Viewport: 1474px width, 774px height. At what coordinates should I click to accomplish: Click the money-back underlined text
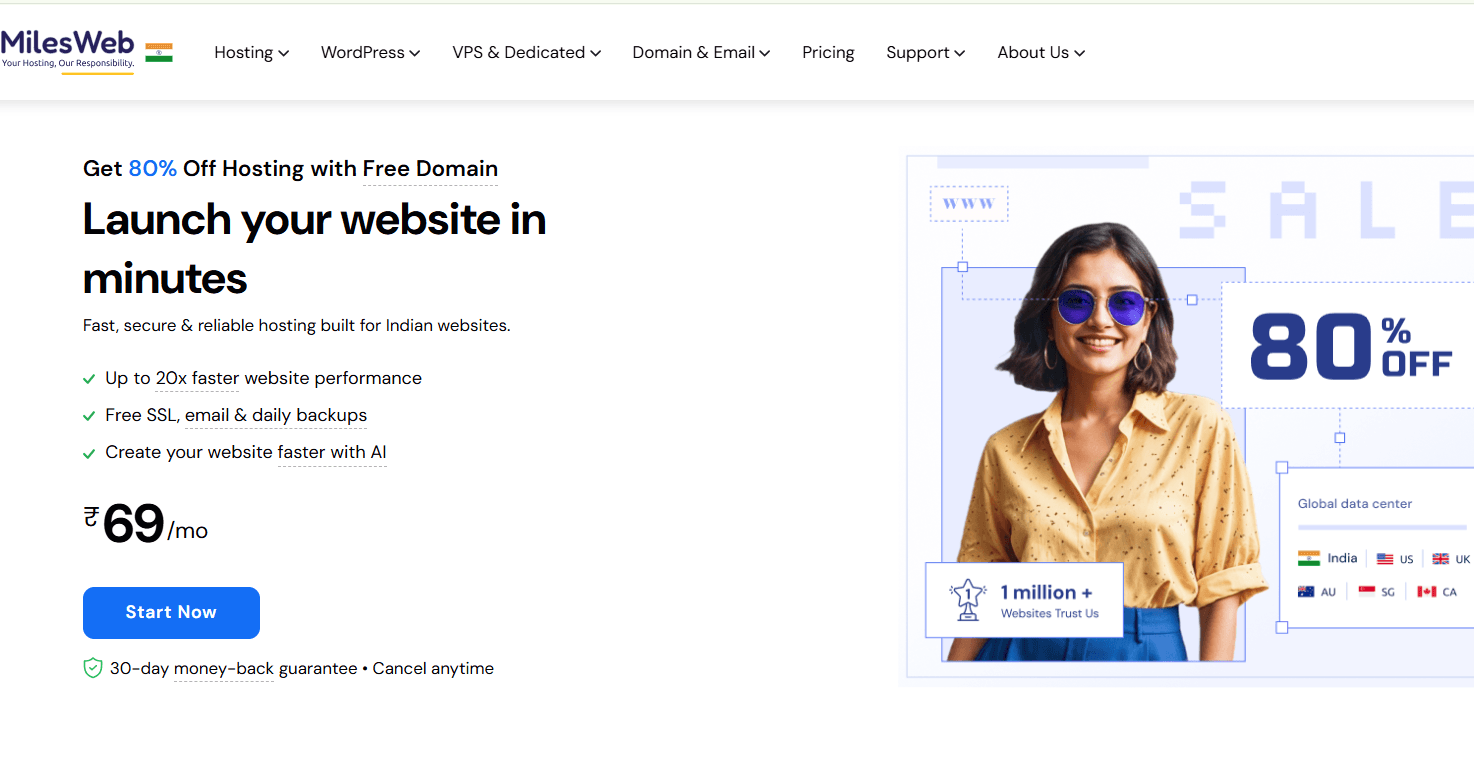pyautogui.click(x=224, y=668)
